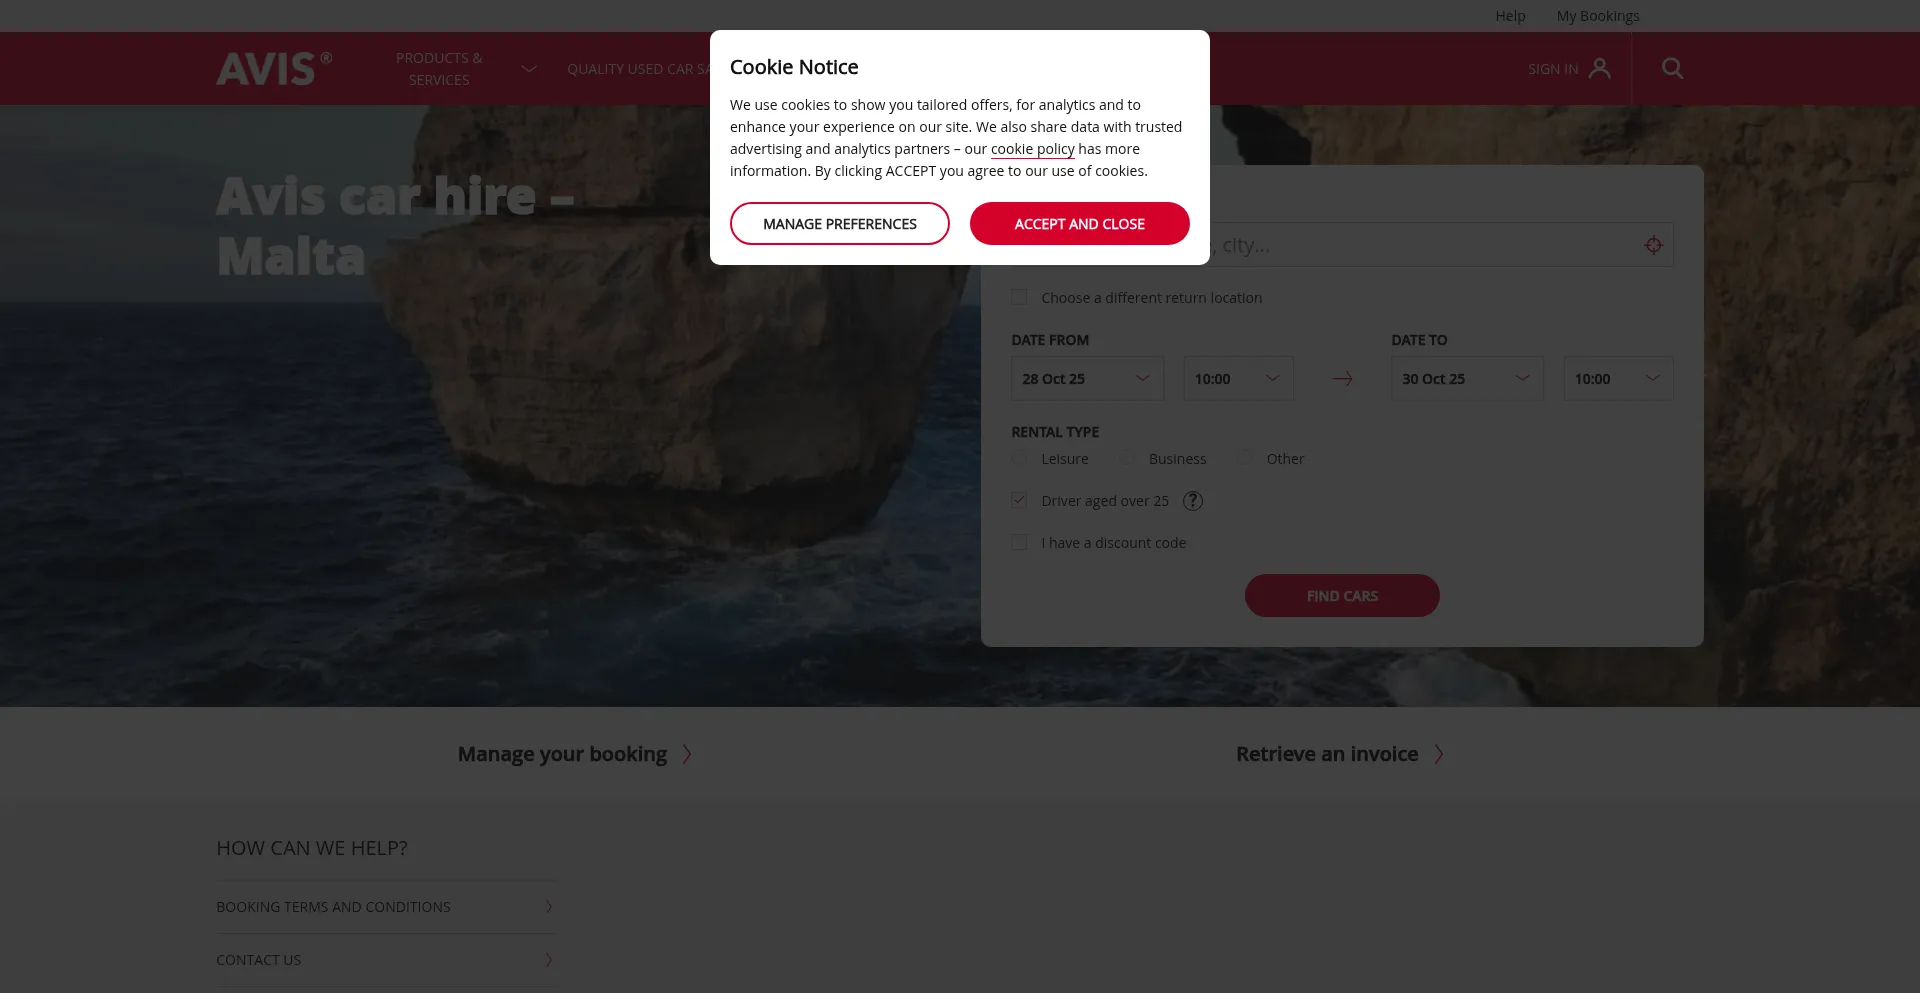Click the search magnifier icon in header

click(x=1672, y=68)
